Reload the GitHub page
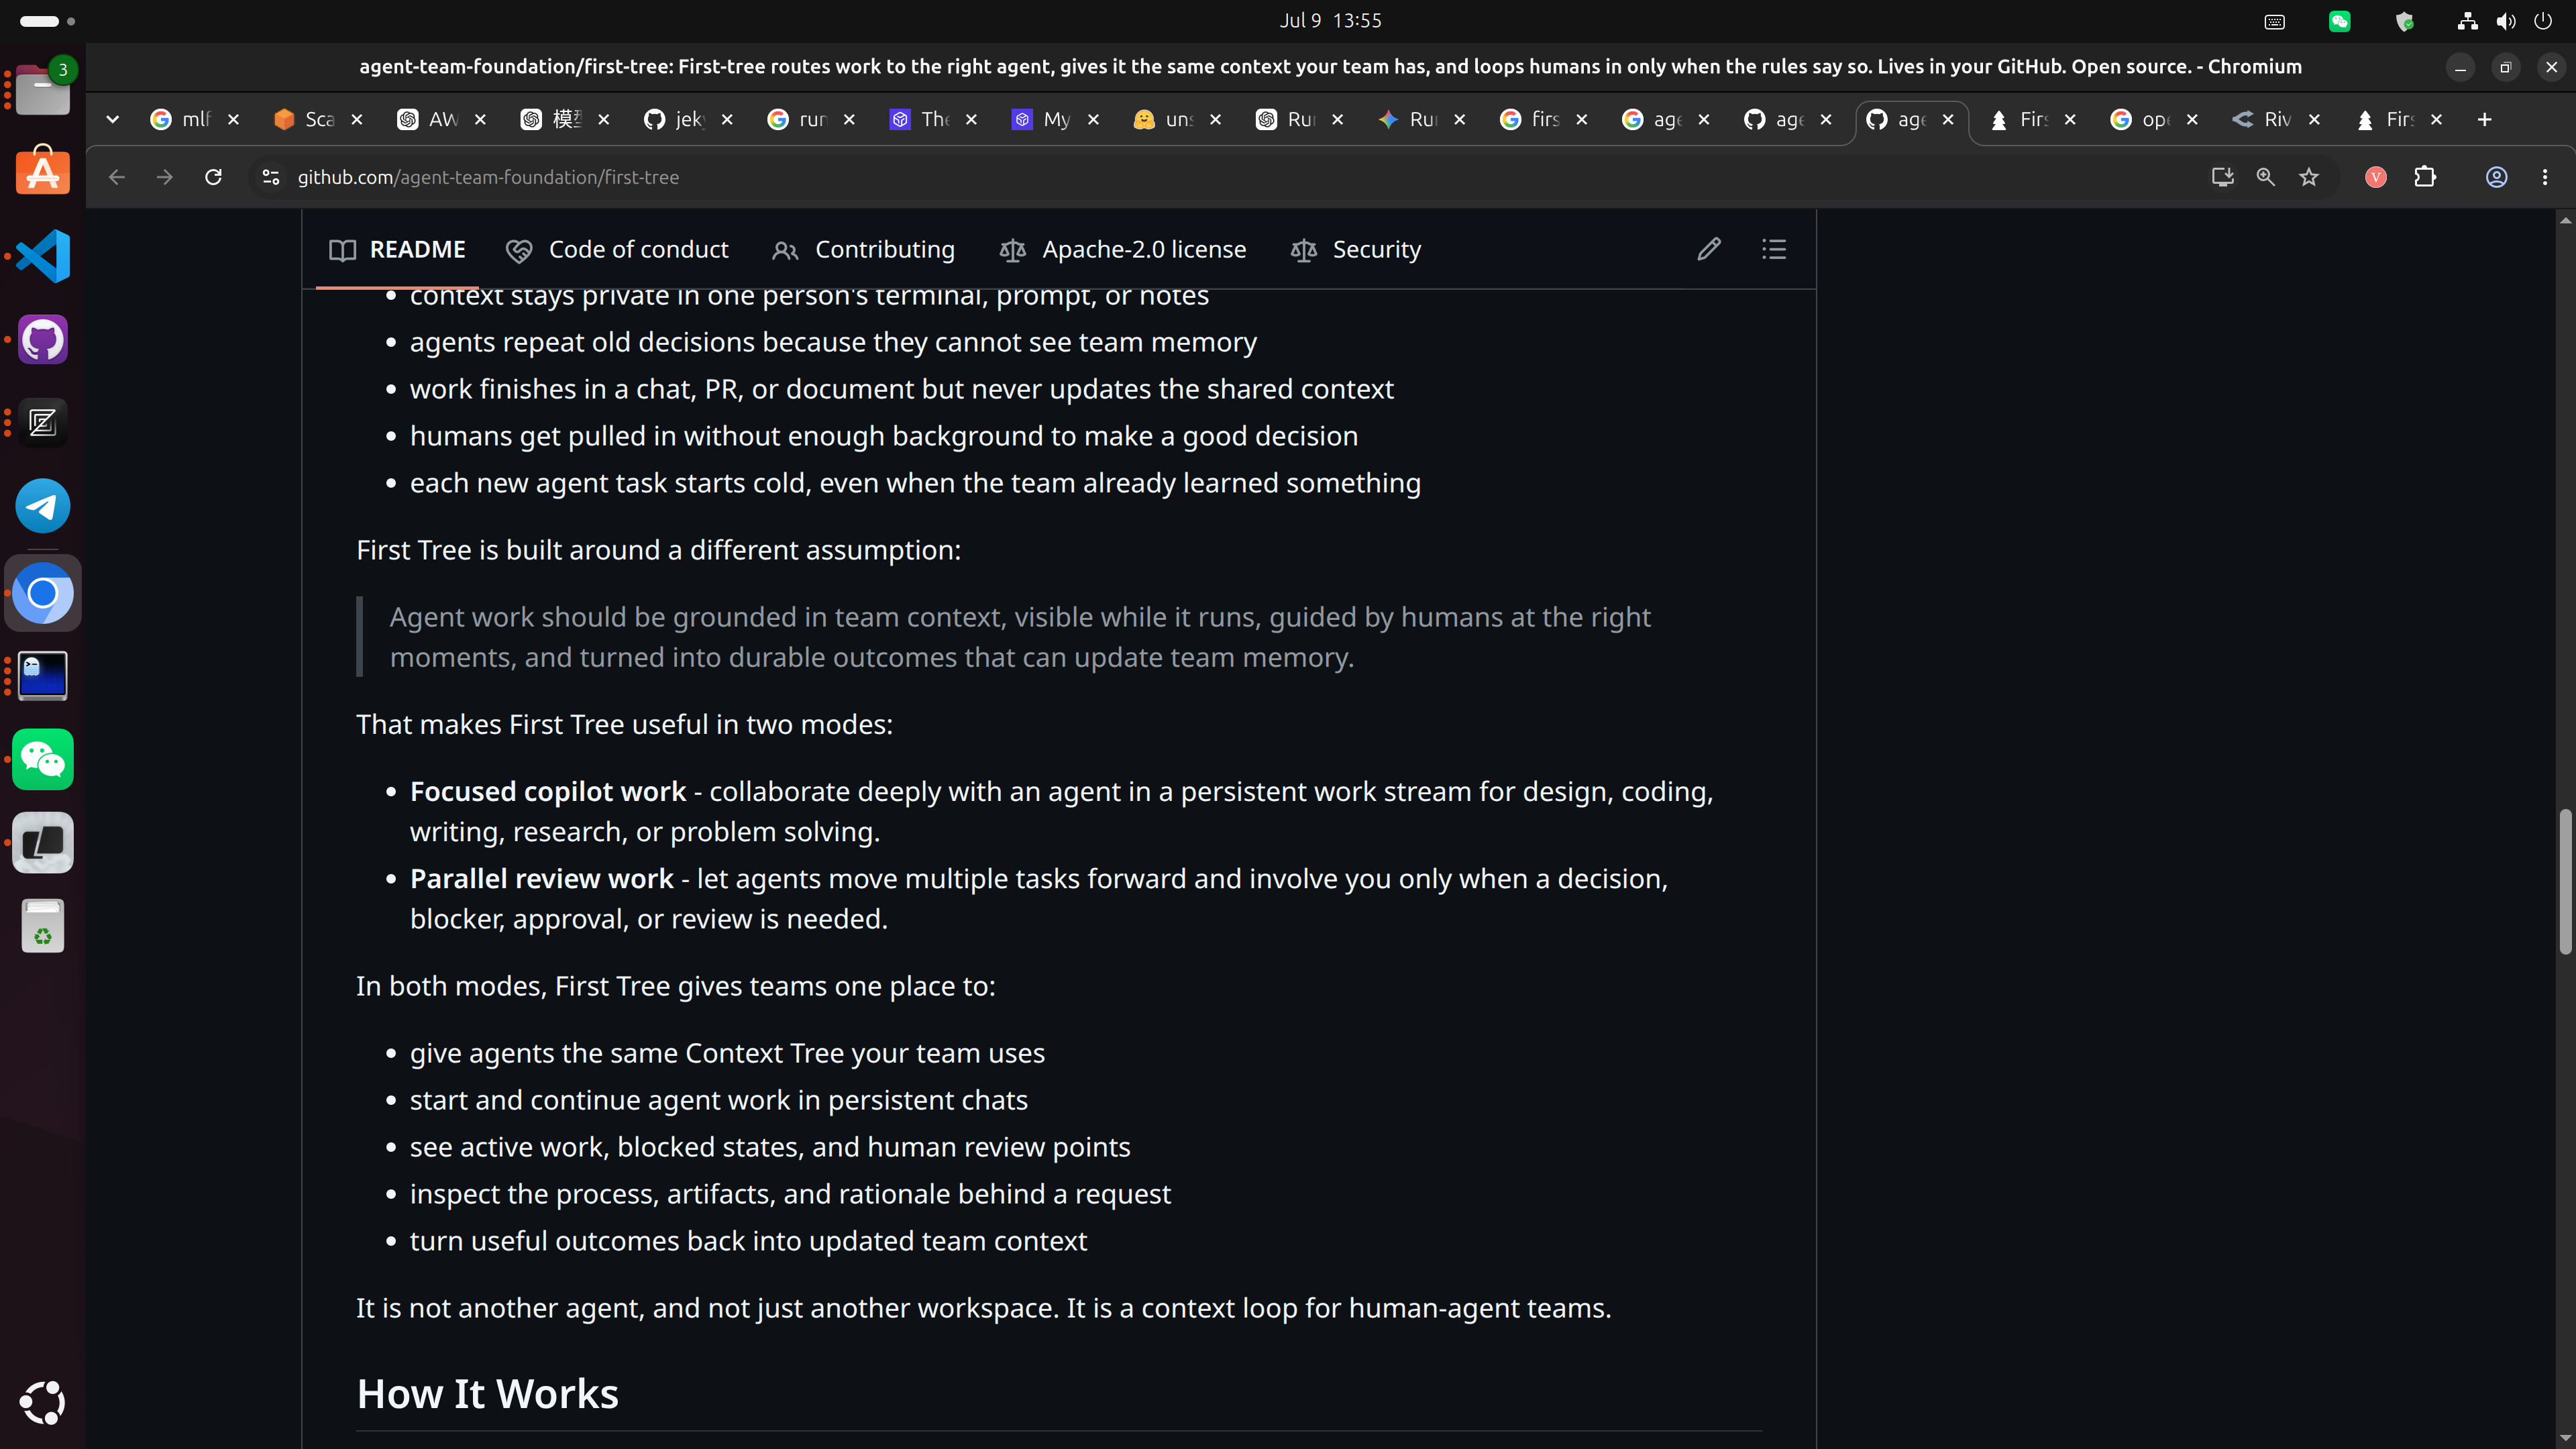The height and width of the screenshot is (1449, 2576). pos(213,177)
